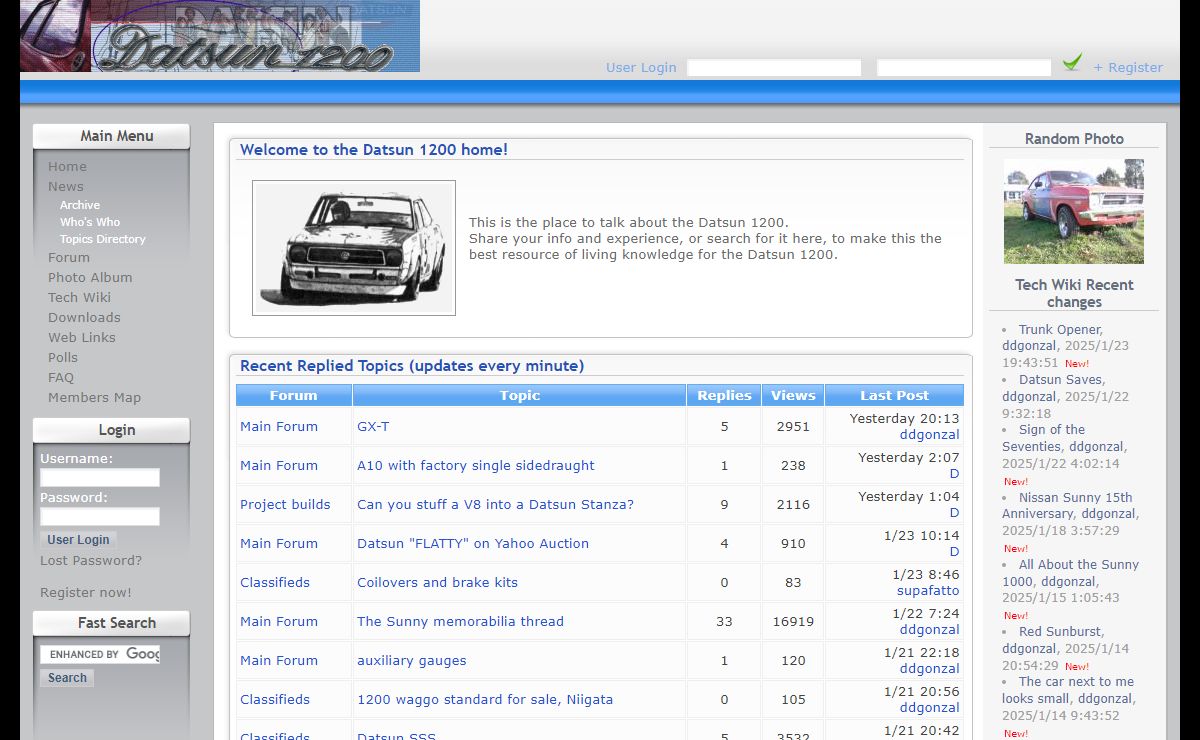Open Home in Main Menu
The image size is (1200, 740).
point(67,167)
